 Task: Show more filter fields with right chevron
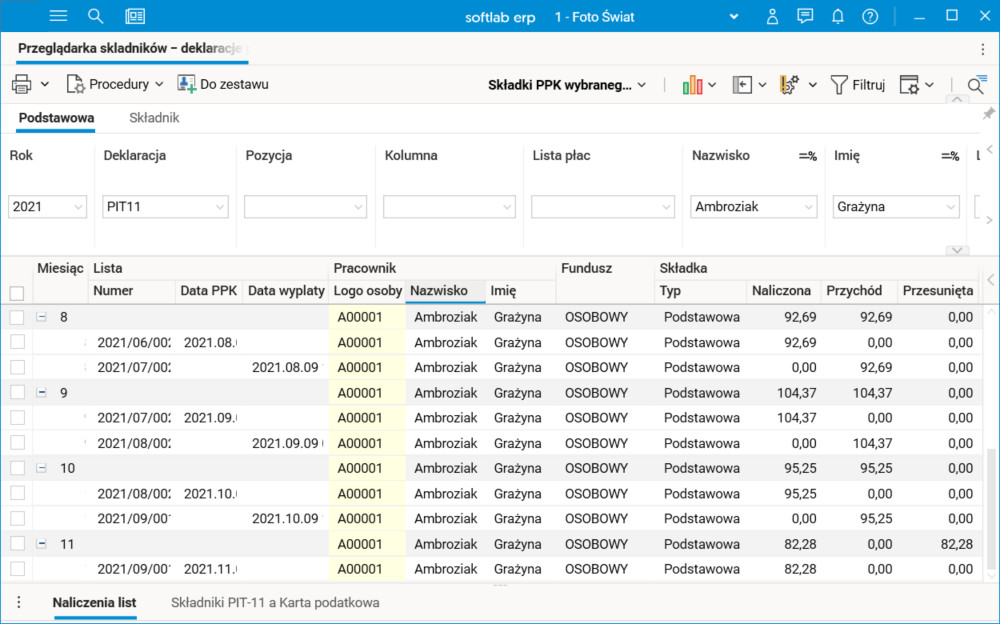[x=990, y=220]
